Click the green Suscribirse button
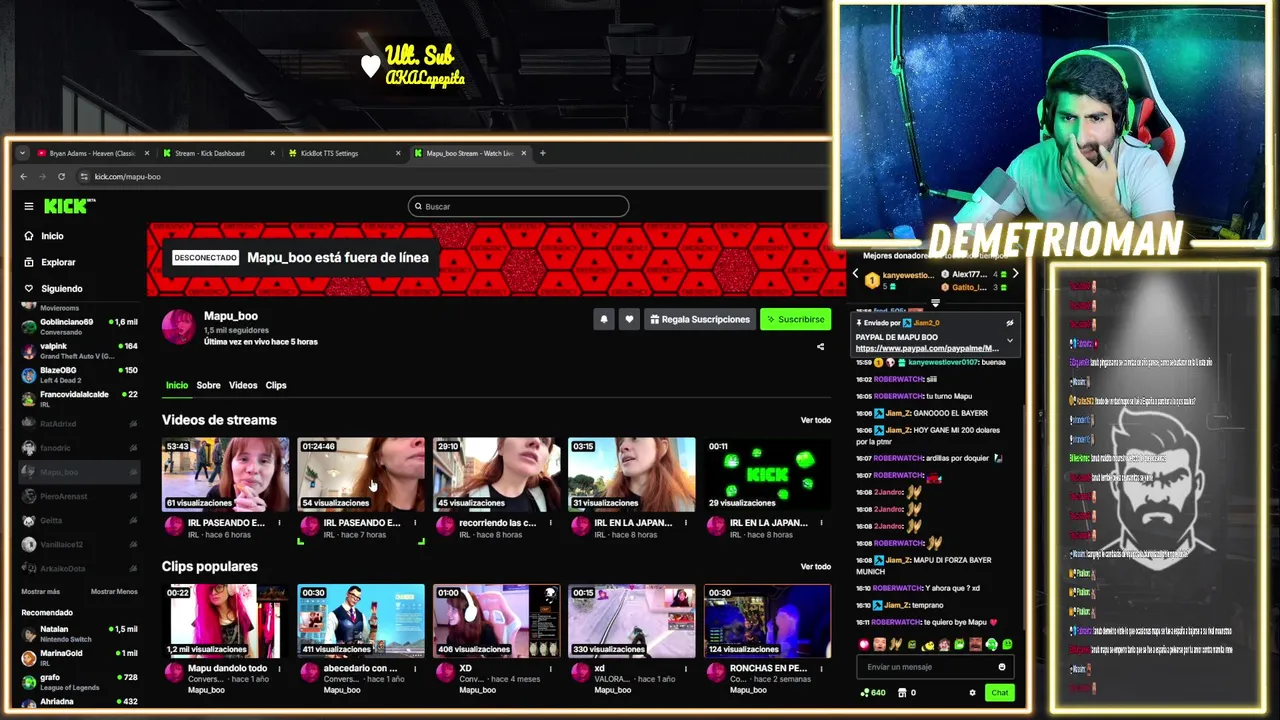 (795, 319)
